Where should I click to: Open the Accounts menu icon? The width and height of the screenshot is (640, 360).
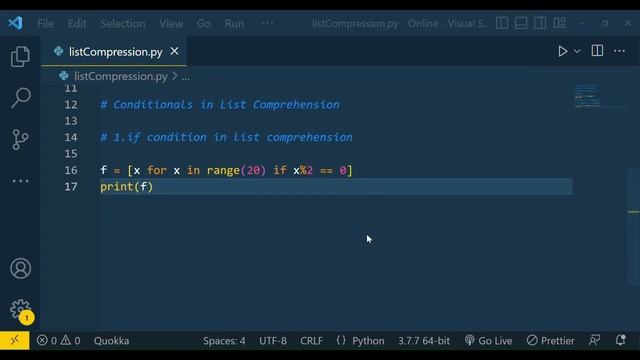point(20,268)
